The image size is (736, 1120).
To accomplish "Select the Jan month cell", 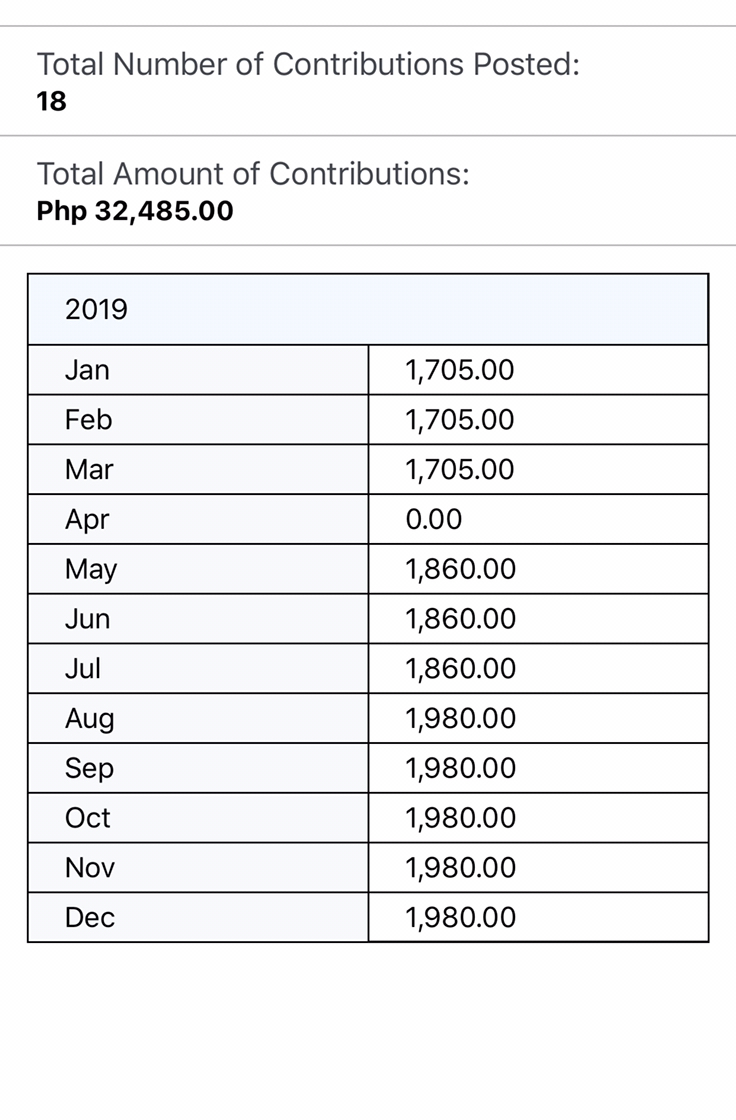I will [x=198, y=370].
